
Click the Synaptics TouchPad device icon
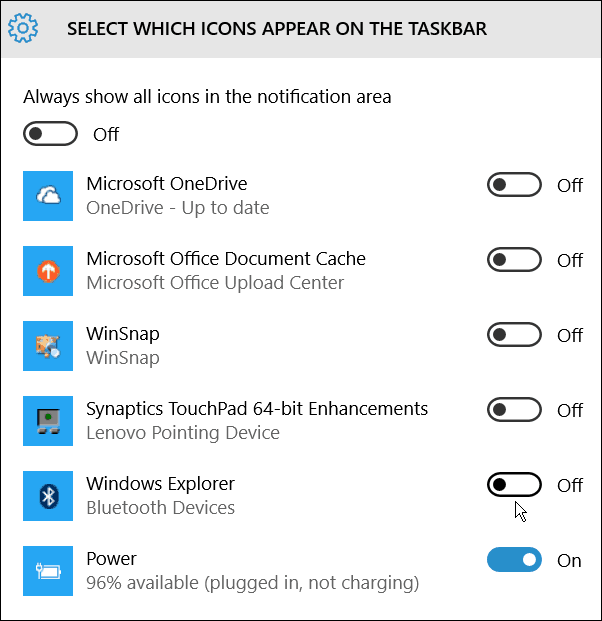[48, 421]
